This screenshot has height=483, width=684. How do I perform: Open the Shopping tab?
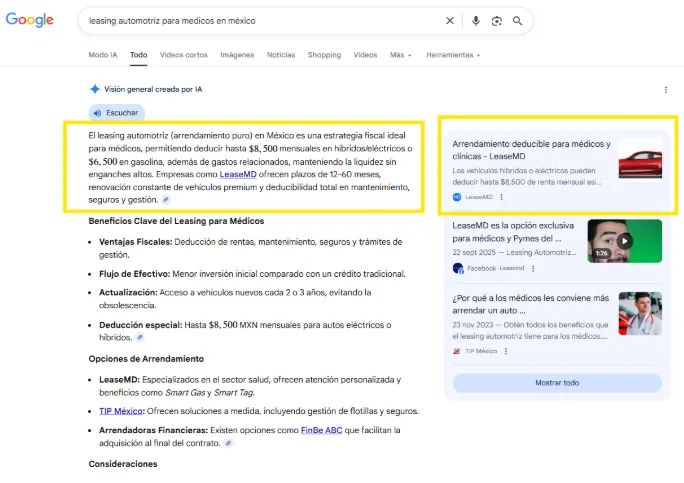pos(324,55)
